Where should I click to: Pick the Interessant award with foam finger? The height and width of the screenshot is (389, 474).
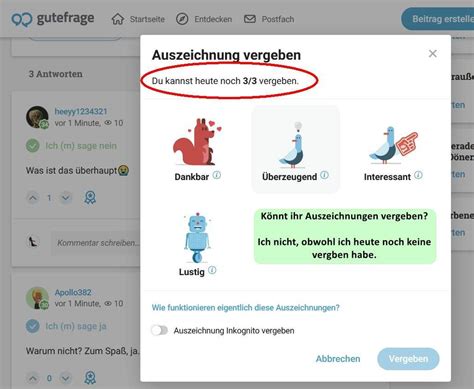click(x=393, y=149)
